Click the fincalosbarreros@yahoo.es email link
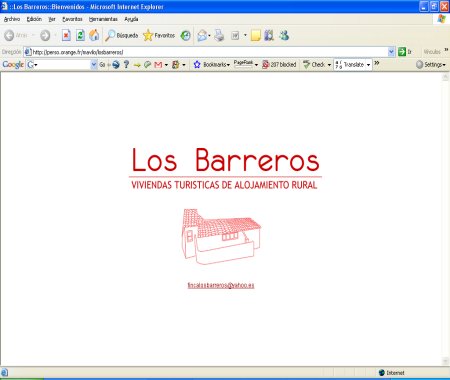Screen dimensions: 450x380 click(221, 285)
